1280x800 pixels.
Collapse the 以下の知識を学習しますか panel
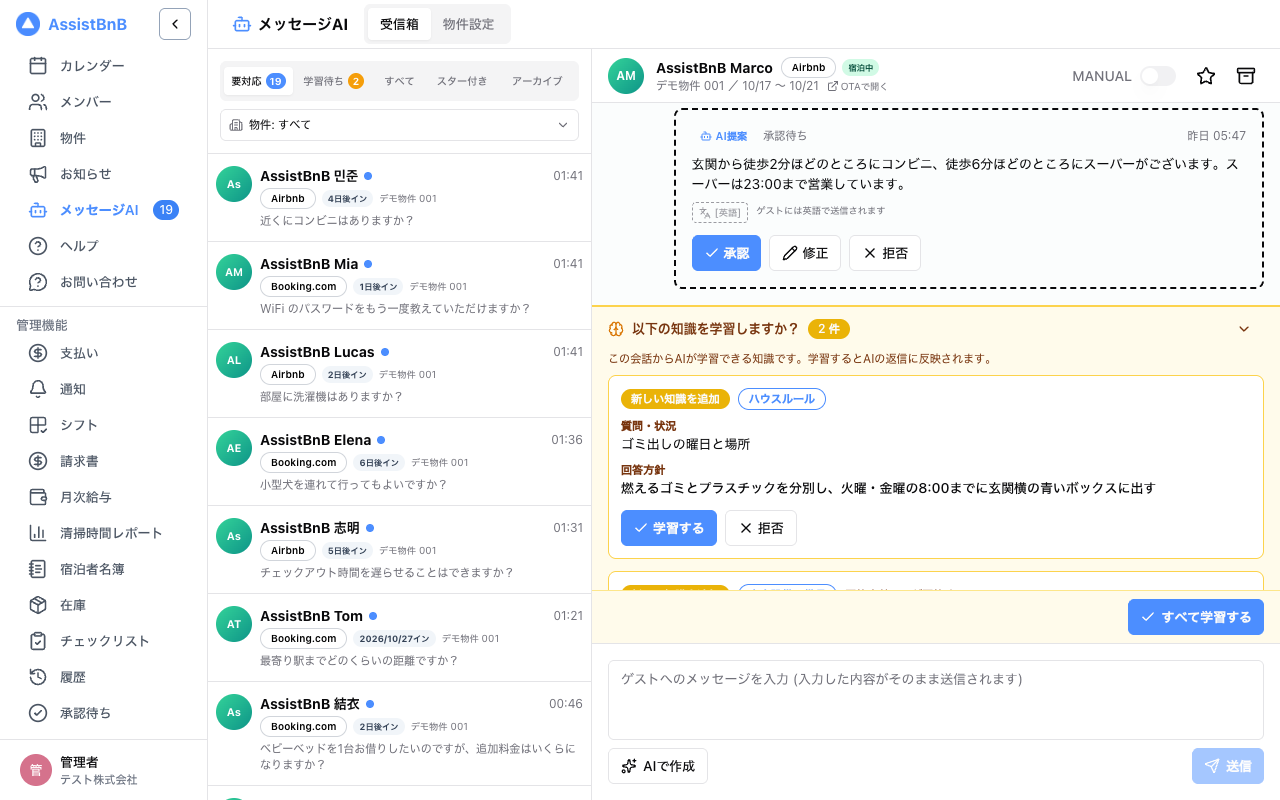coord(1244,329)
